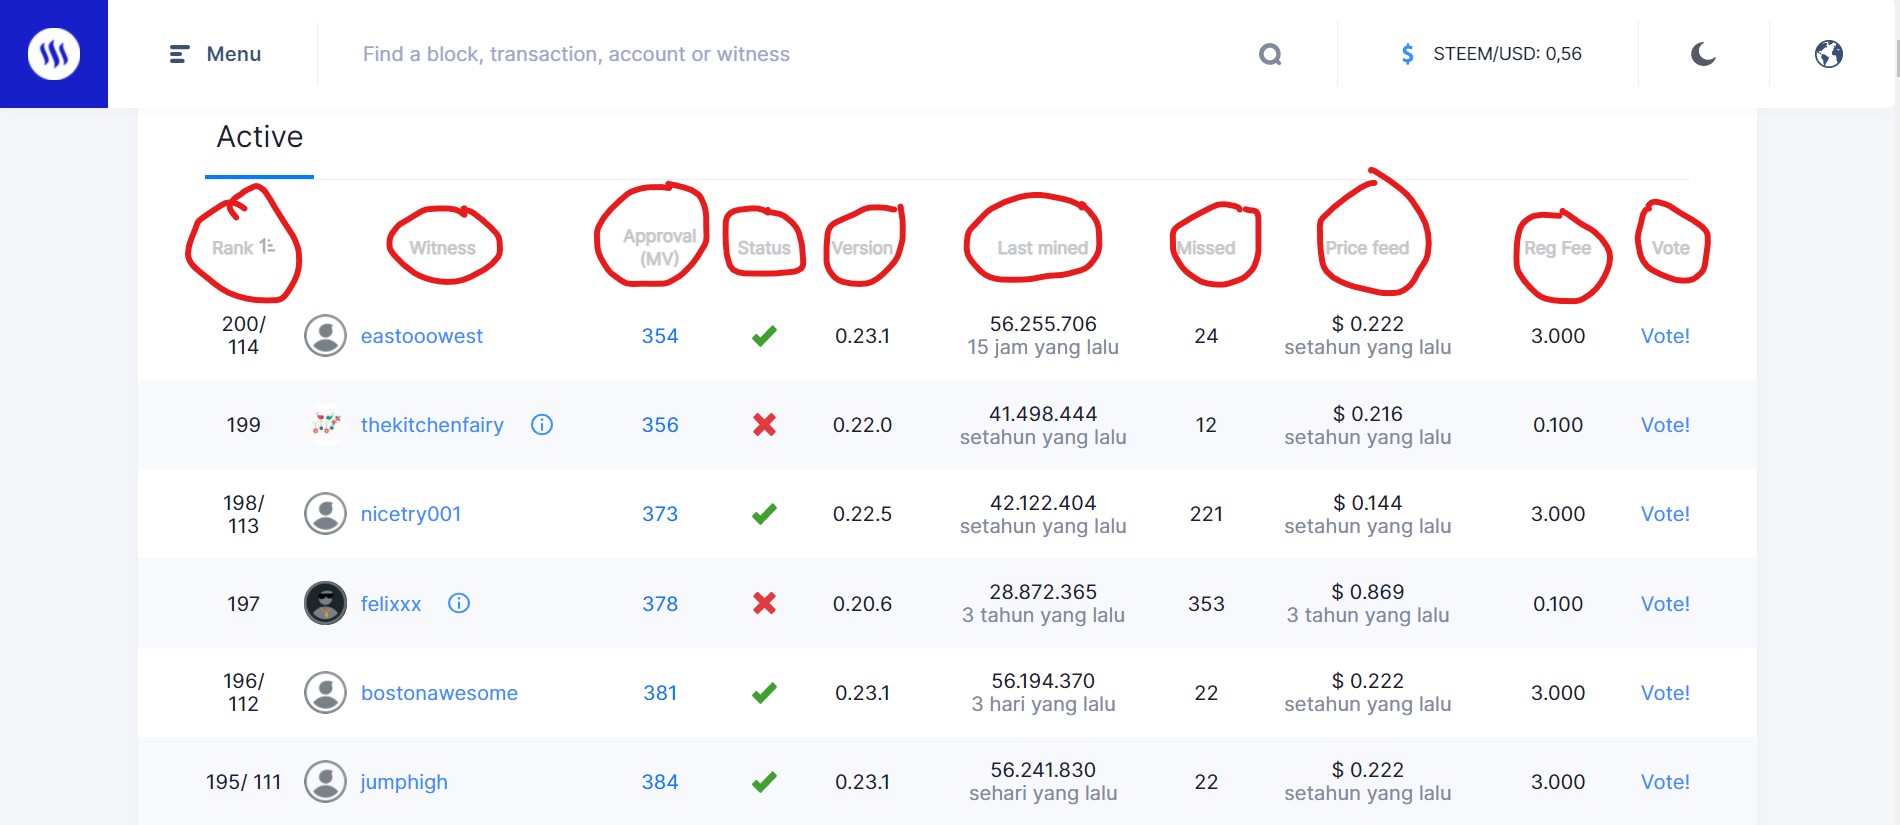The image size is (1900, 825).
Task: Click thekitchenfairy's avatar icon
Action: (x=325, y=425)
